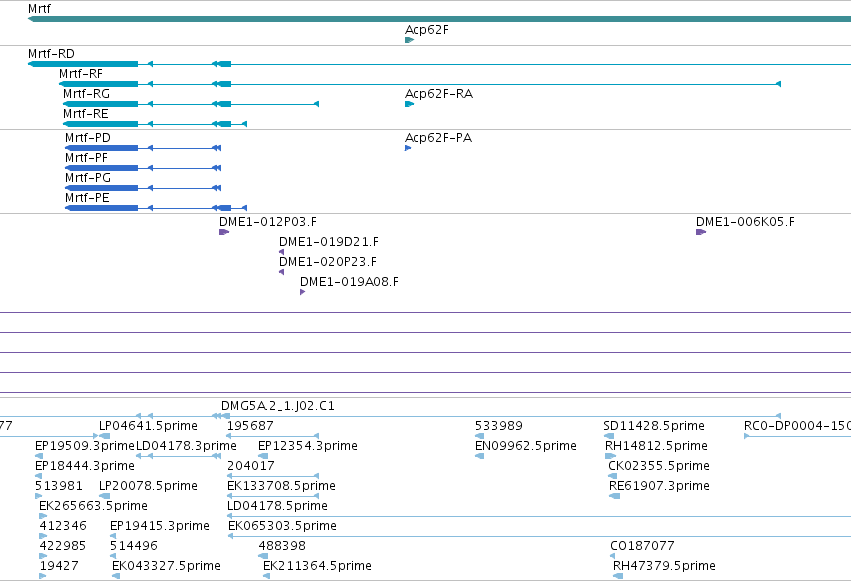Click the DME1-006K05.F purple arrow glyph
This screenshot has width=851, height=581.
(701, 232)
